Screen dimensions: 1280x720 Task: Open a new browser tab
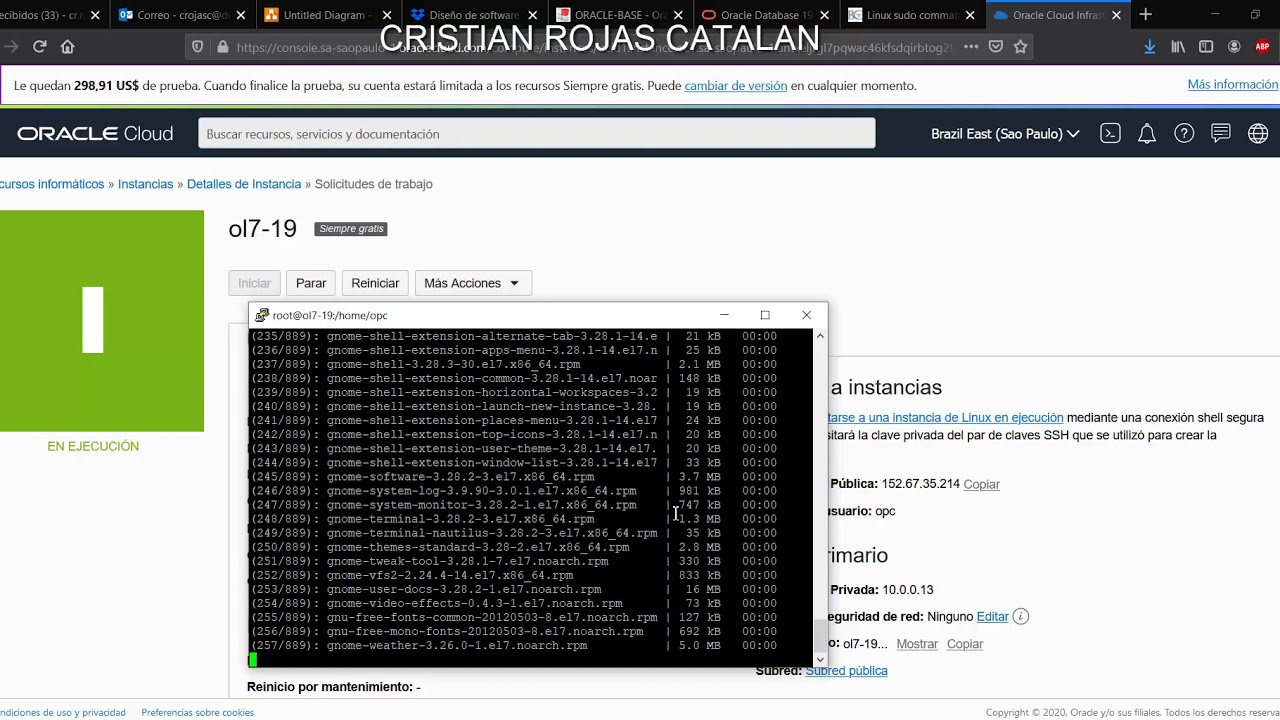click(1146, 15)
